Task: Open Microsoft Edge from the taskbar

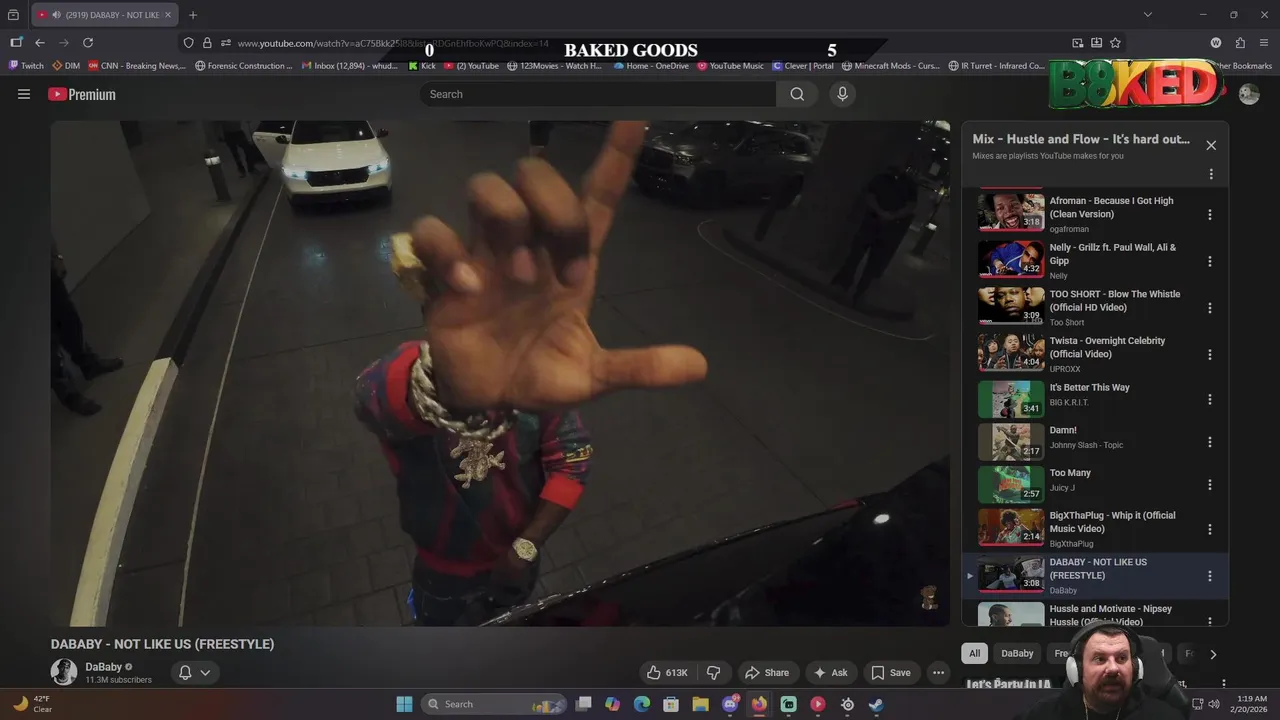Action: [x=642, y=704]
